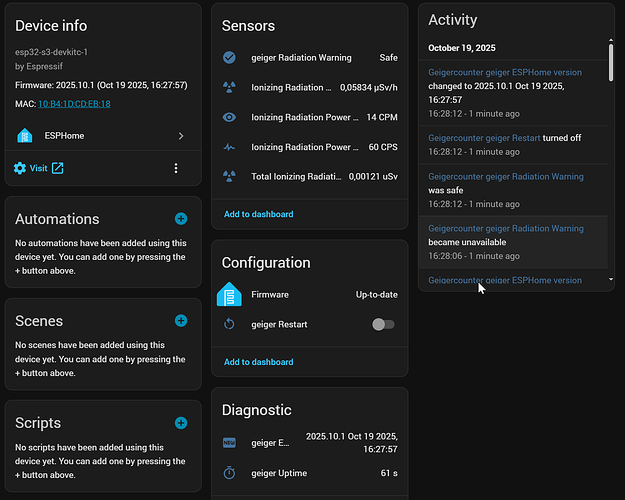Click the Visit link text
Image resolution: width=625 pixels, height=500 pixels.
coord(38,168)
